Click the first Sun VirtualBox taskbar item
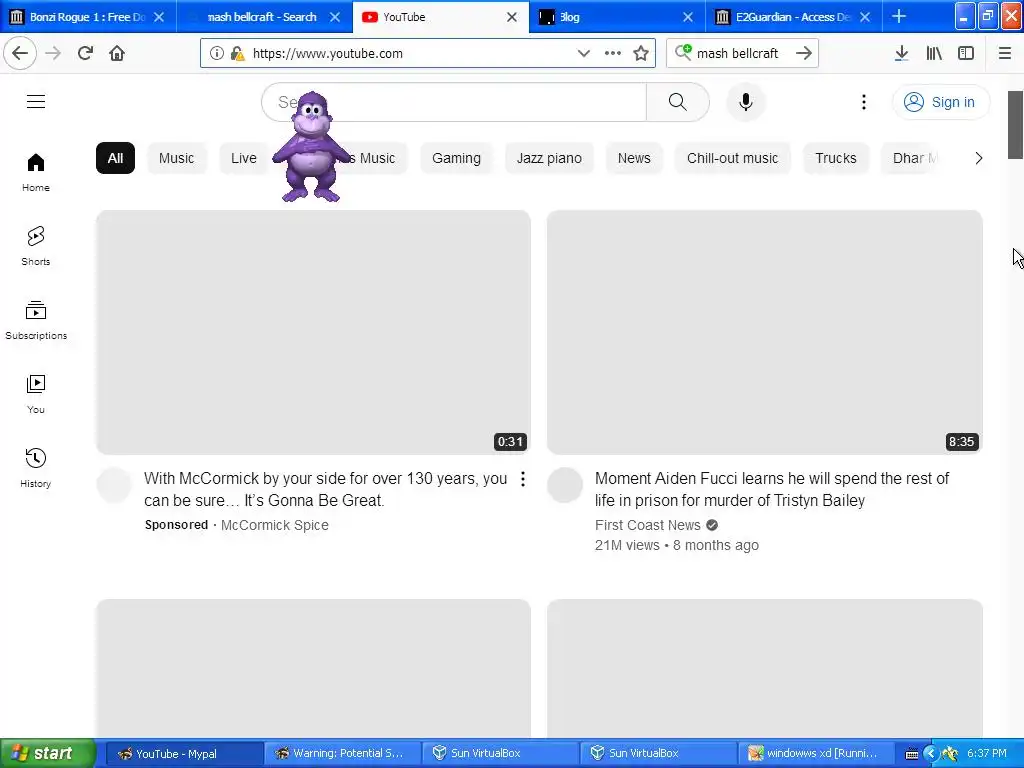Image resolution: width=1024 pixels, height=768 pixels. (x=499, y=753)
